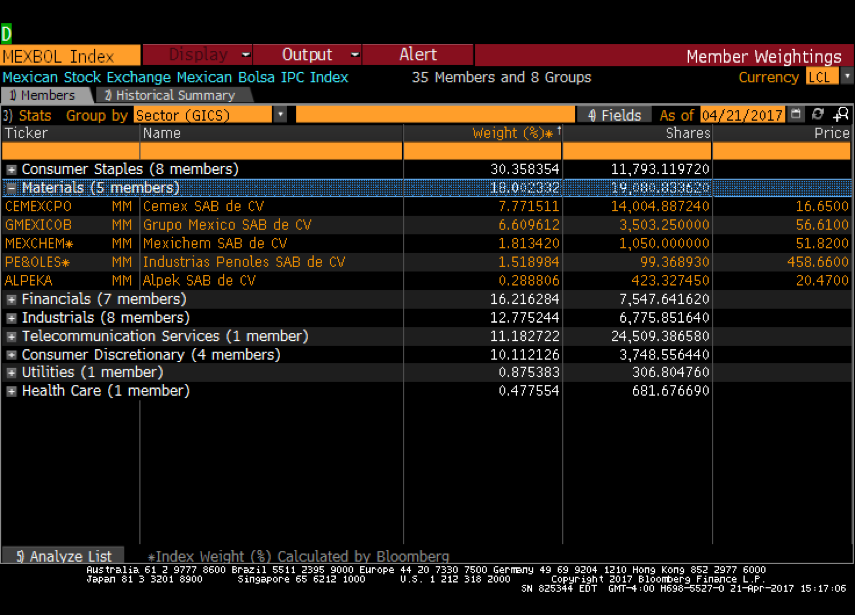Click the Ticker column filter field
The width and height of the screenshot is (855, 615).
click(70, 151)
